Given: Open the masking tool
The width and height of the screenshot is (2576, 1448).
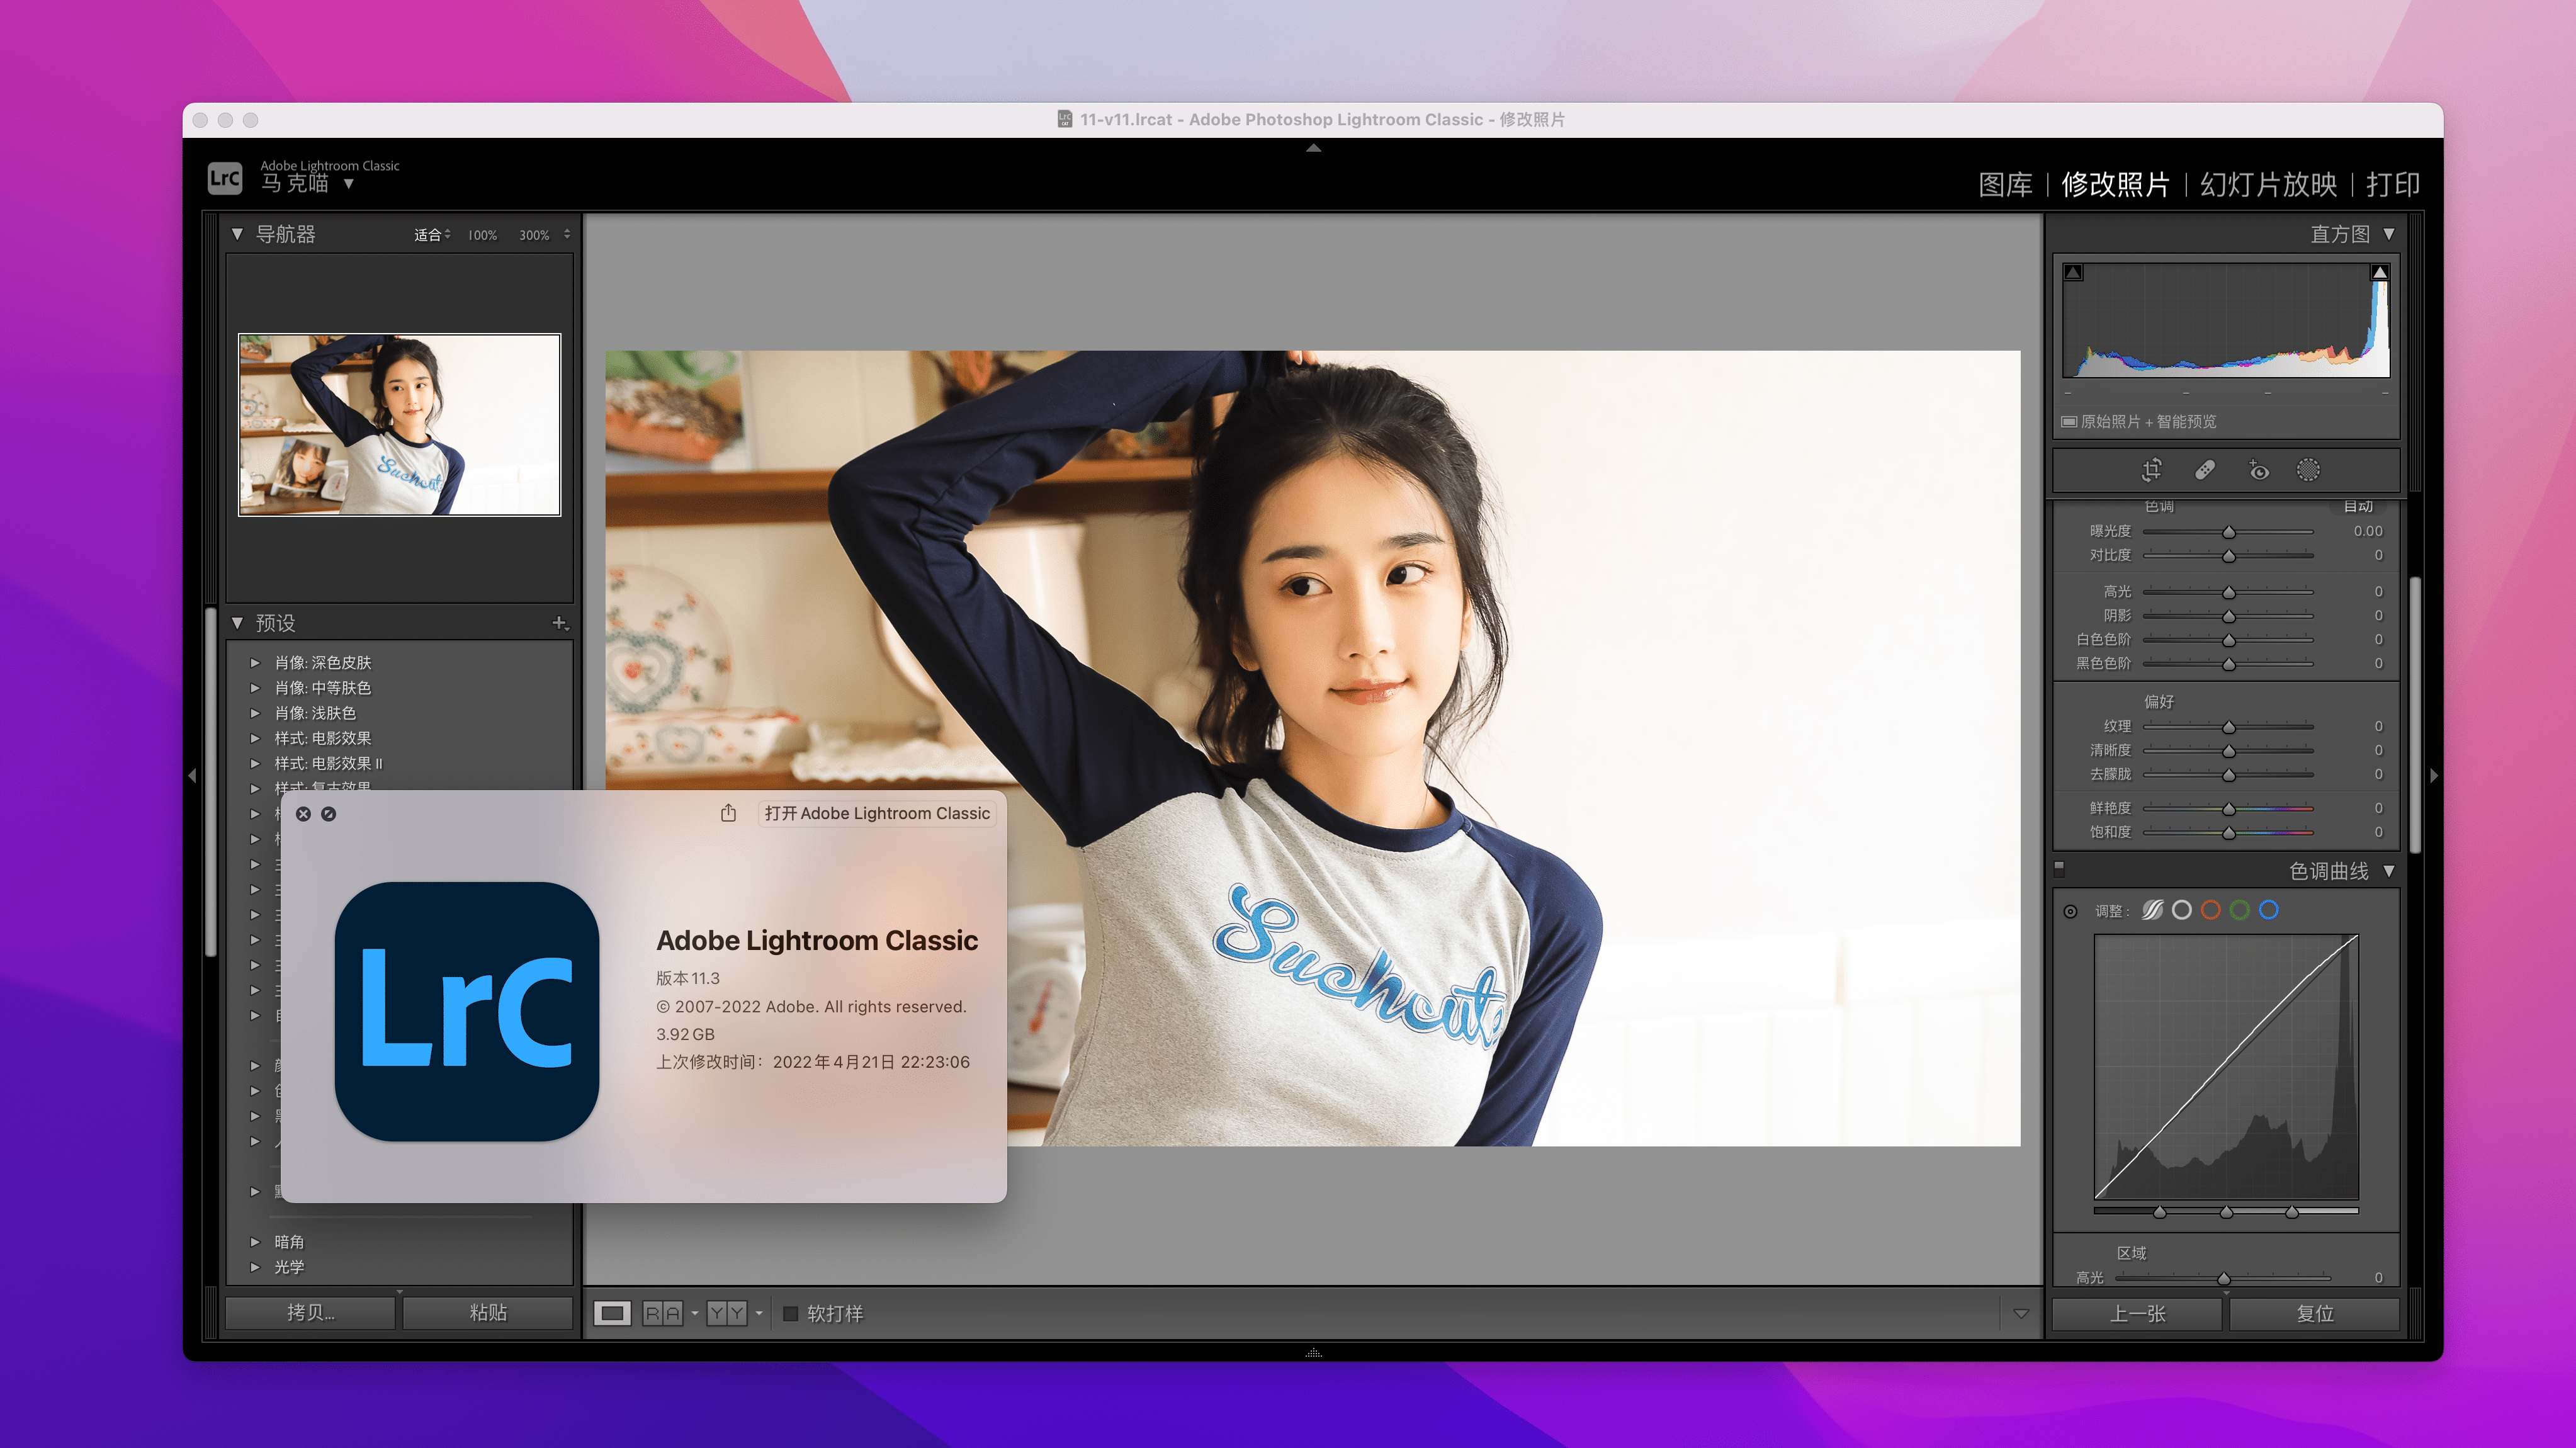Looking at the screenshot, I should click(x=2308, y=470).
